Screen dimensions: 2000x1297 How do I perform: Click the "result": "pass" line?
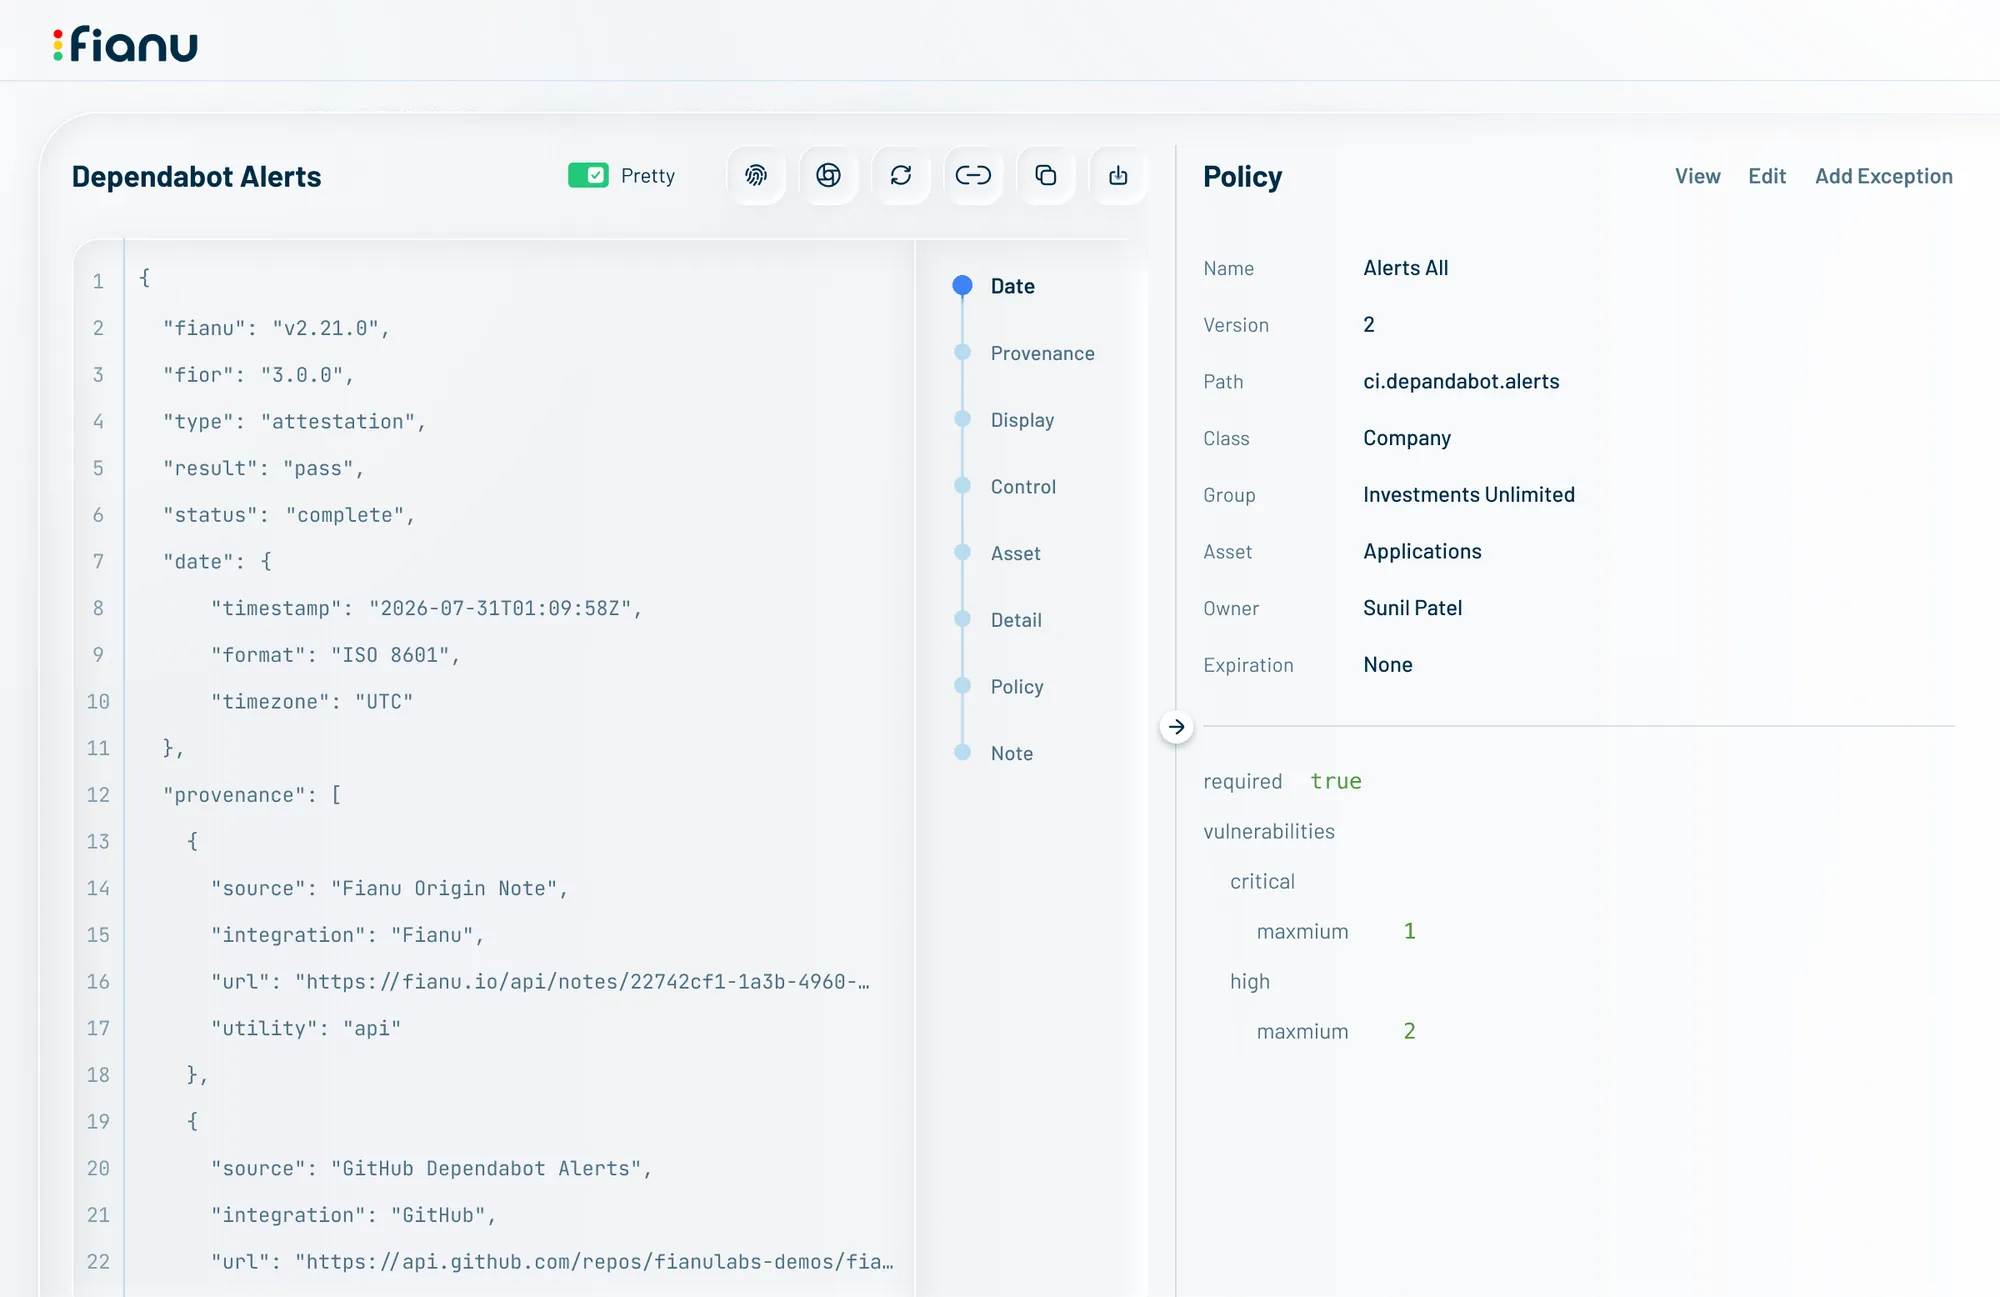[x=264, y=468]
